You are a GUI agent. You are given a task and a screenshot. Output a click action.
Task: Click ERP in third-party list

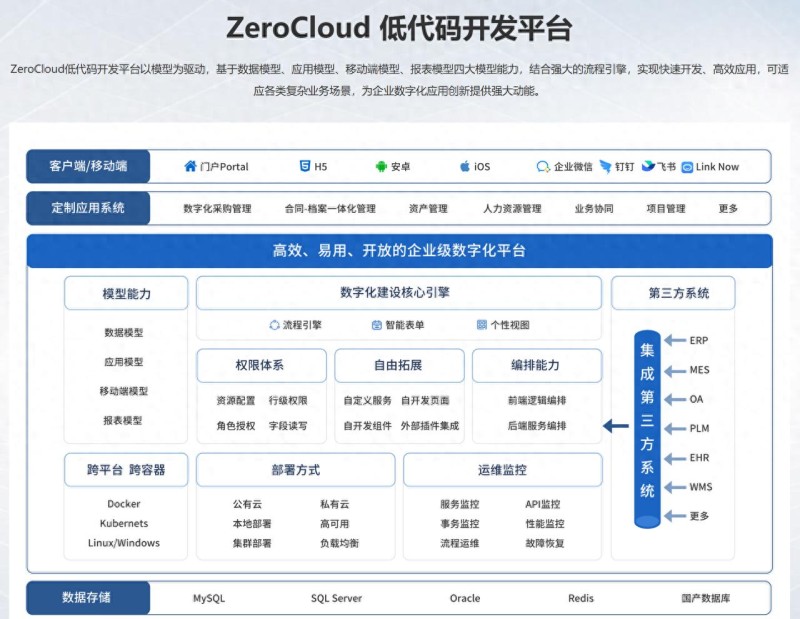(x=698, y=340)
